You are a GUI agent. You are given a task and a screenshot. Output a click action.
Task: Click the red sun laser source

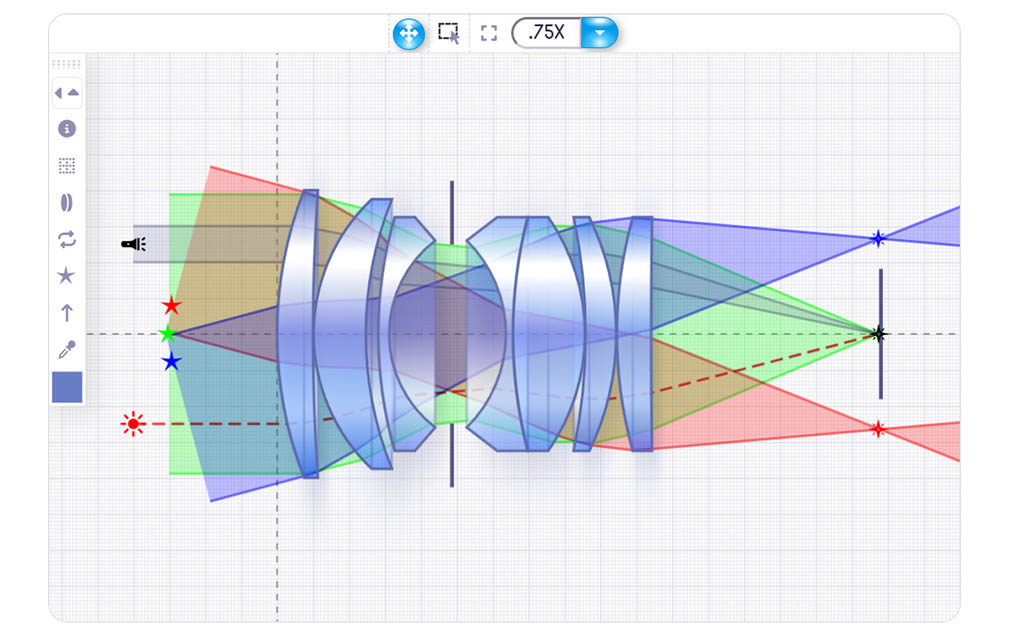(x=133, y=424)
